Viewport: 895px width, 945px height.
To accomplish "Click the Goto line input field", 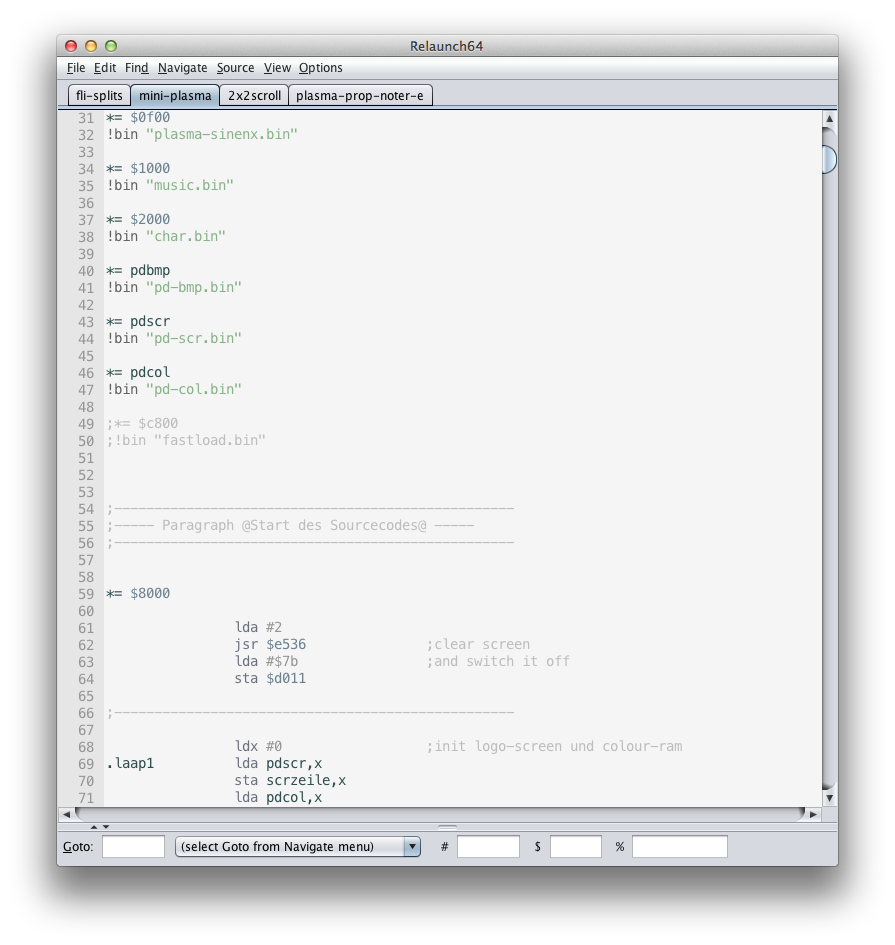I will (133, 847).
